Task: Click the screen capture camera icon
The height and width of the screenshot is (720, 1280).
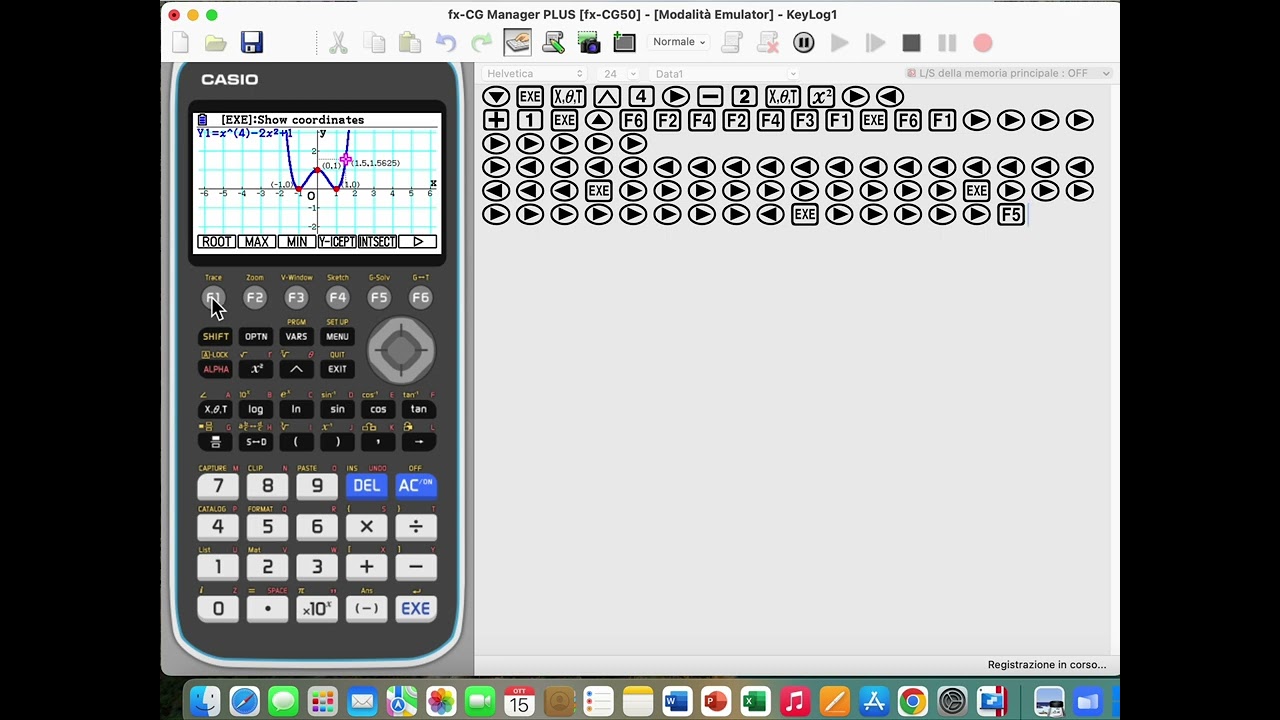Action: [589, 43]
